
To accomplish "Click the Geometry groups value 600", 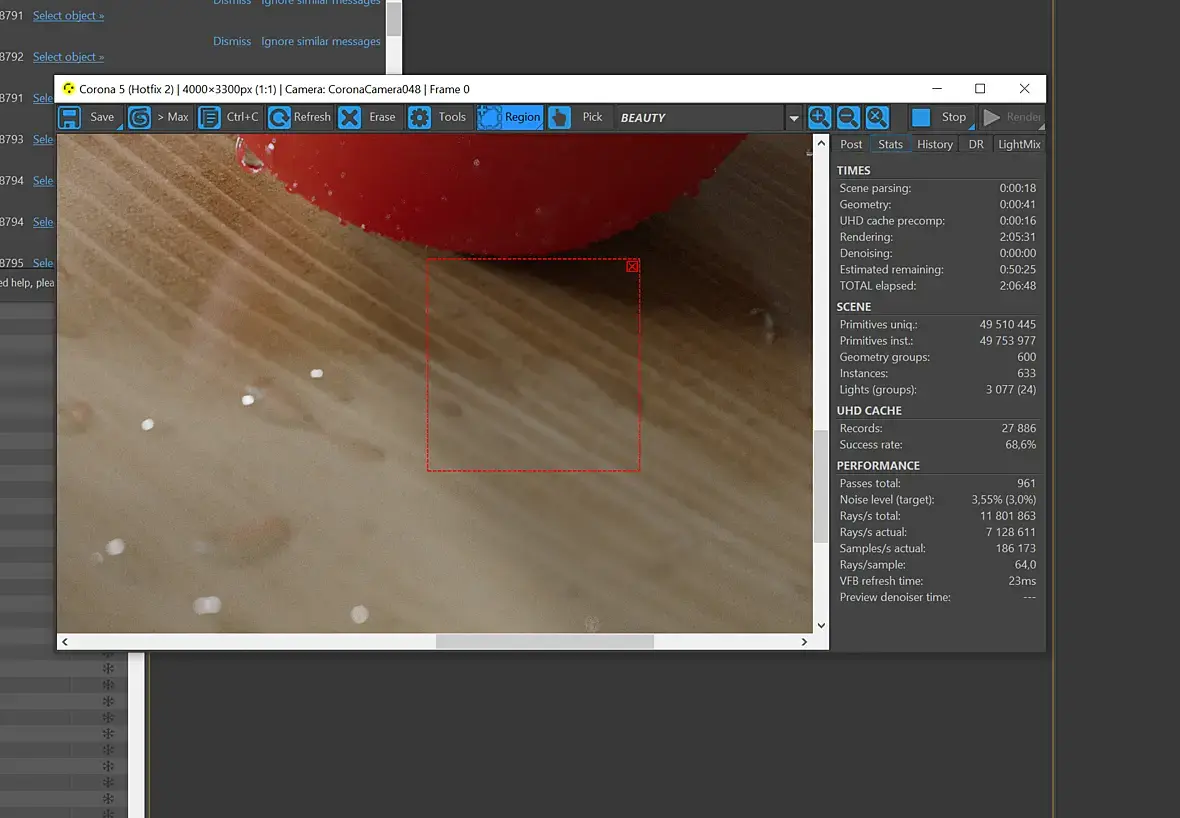I will click(1026, 357).
